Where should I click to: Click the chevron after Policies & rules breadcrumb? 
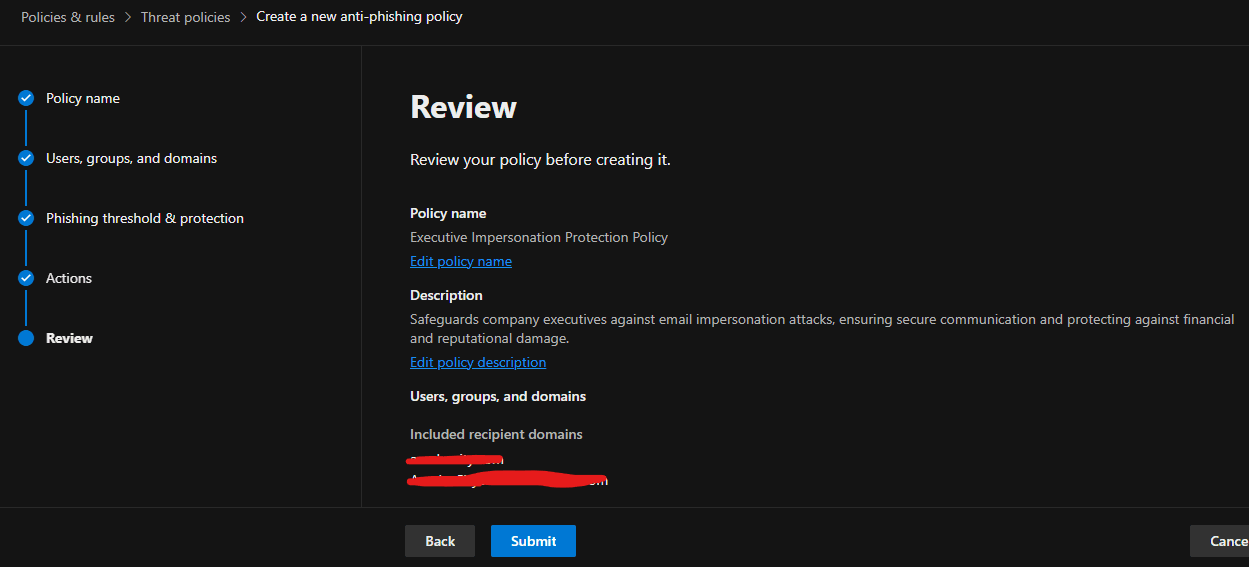click(x=128, y=17)
